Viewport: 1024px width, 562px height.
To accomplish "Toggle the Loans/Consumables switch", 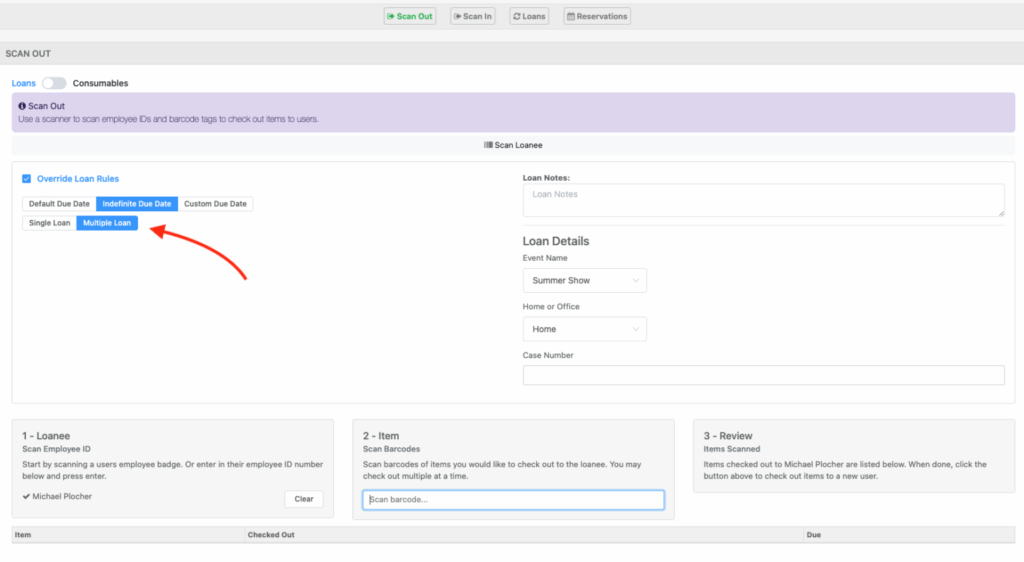I will pyautogui.click(x=54, y=83).
